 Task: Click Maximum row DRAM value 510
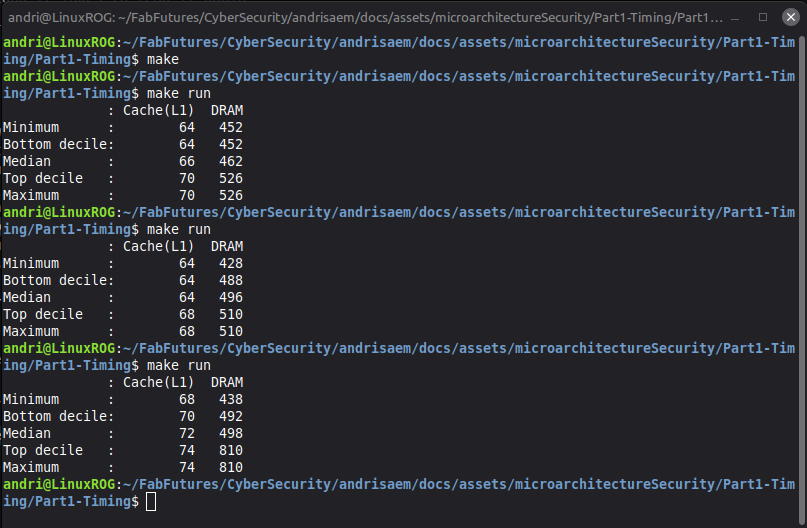click(231, 331)
